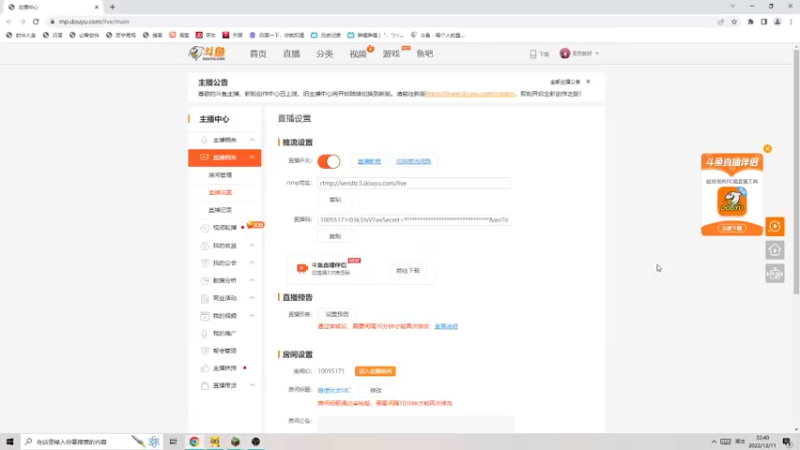Click the stream key input field
Image resolution: width=800 pixels, height=450 pixels.
coord(414,220)
